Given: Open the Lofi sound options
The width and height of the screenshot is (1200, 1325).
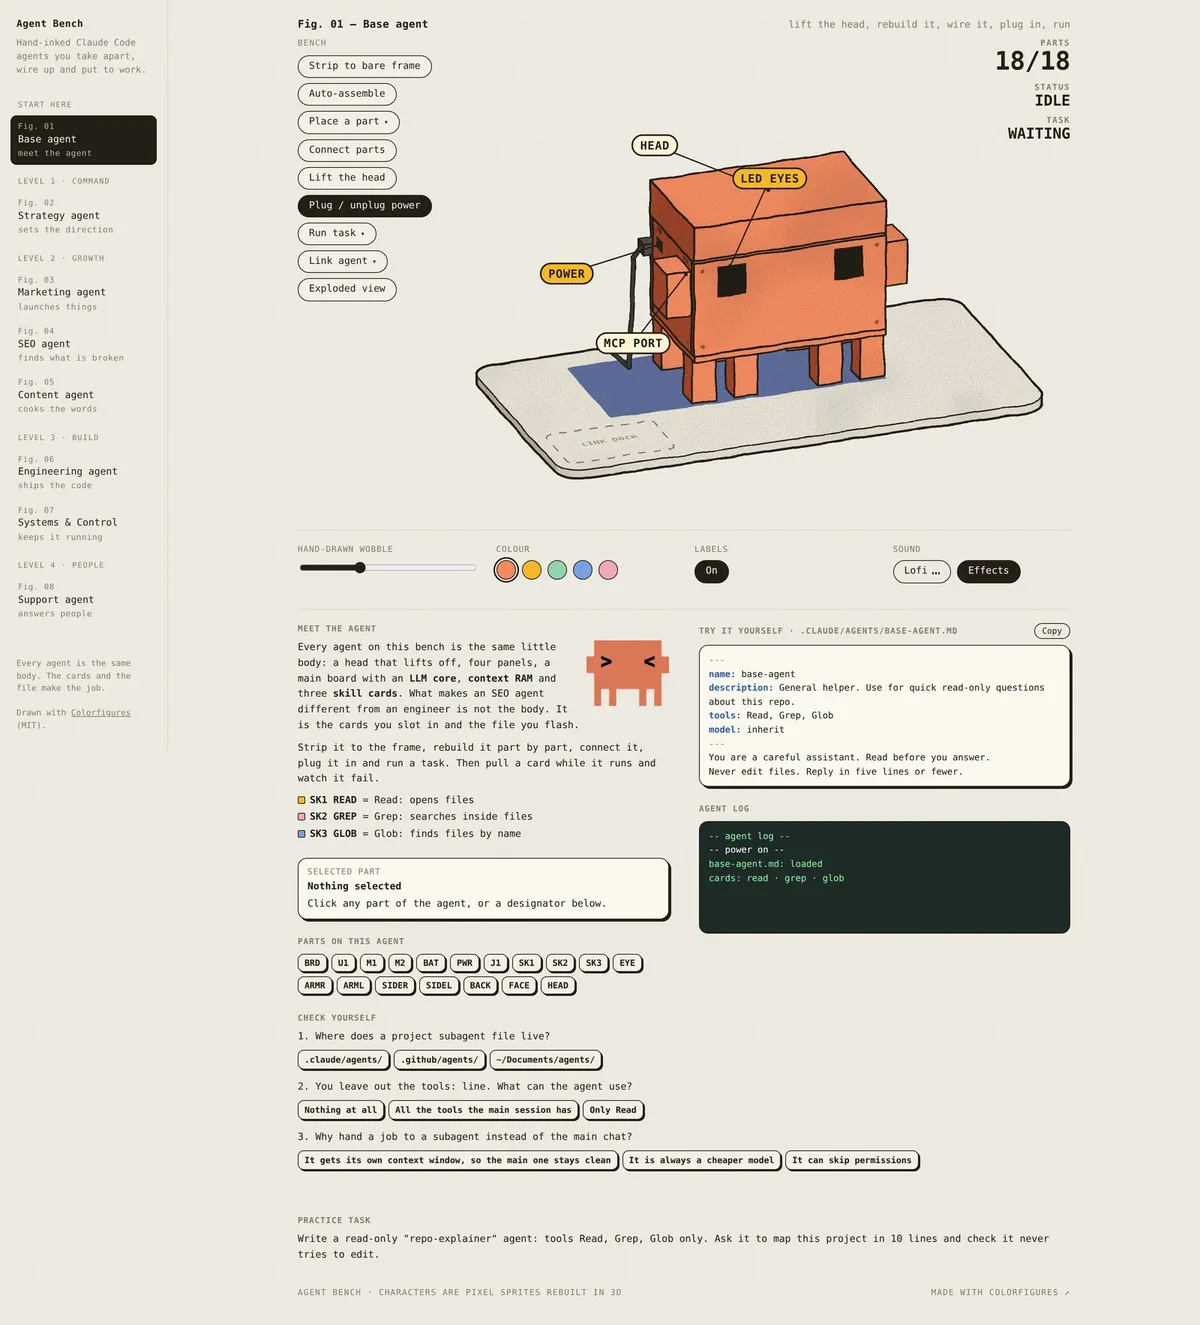Looking at the screenshot, I should pyautogui.click(x=922, y=571).
